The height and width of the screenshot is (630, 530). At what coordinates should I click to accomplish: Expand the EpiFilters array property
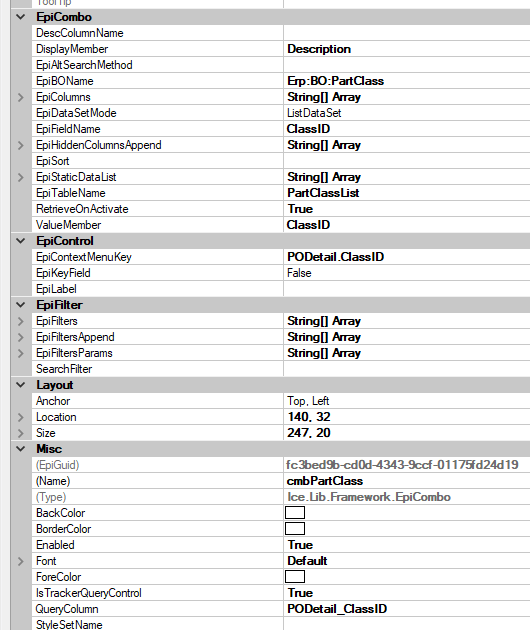click(x=20, y=321)
